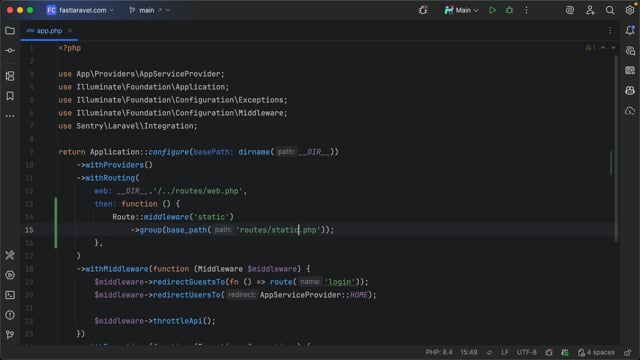Click line number 15 in gutter
Image resolution: width=640 pixels, height=360 pixels.
pos(29,230)
